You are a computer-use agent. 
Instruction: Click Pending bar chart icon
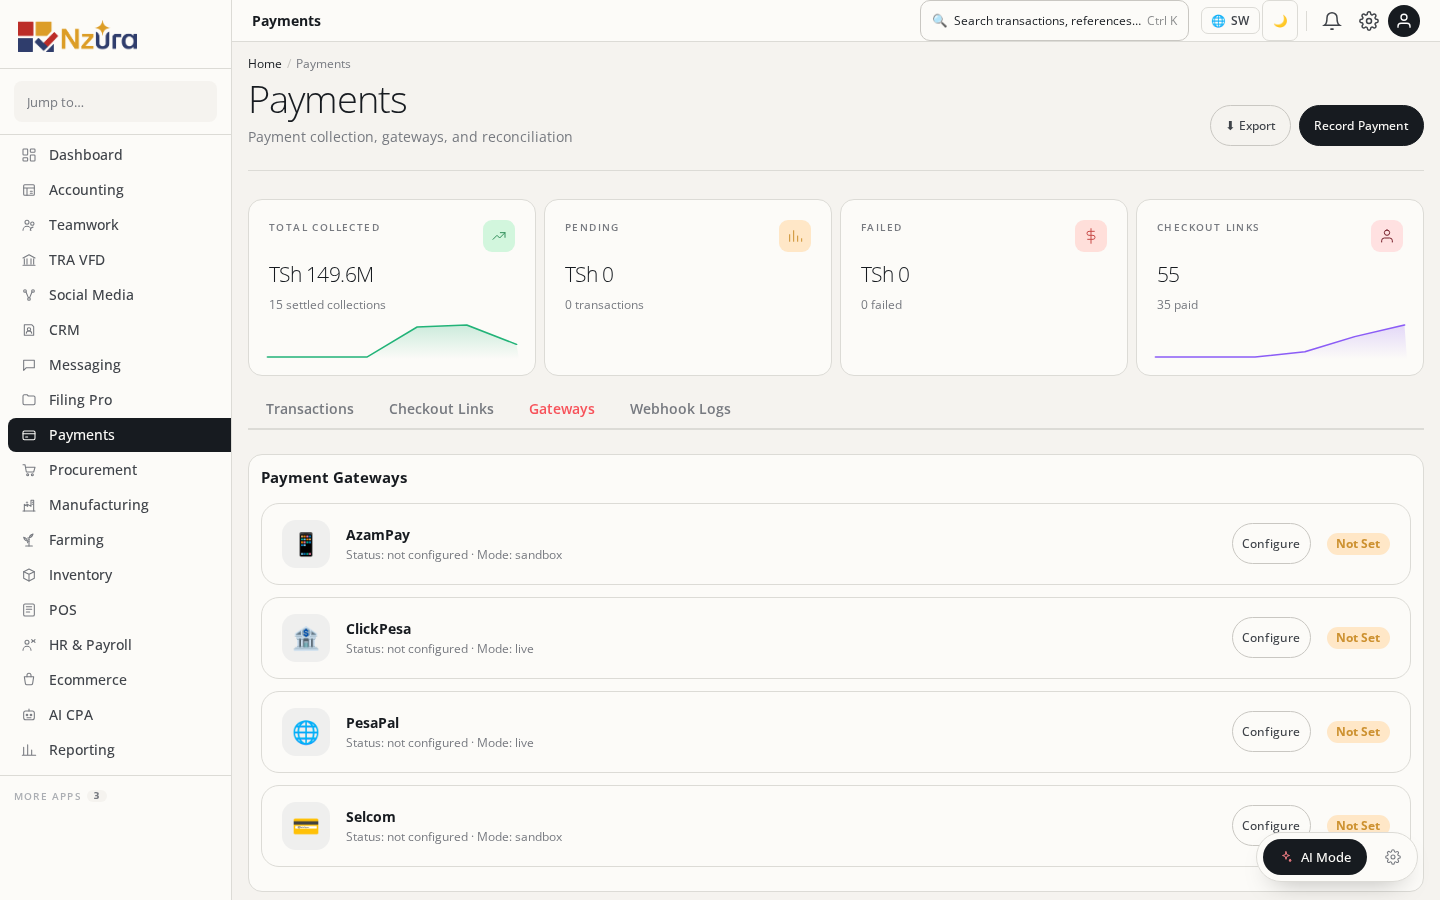tap(795, 236)
